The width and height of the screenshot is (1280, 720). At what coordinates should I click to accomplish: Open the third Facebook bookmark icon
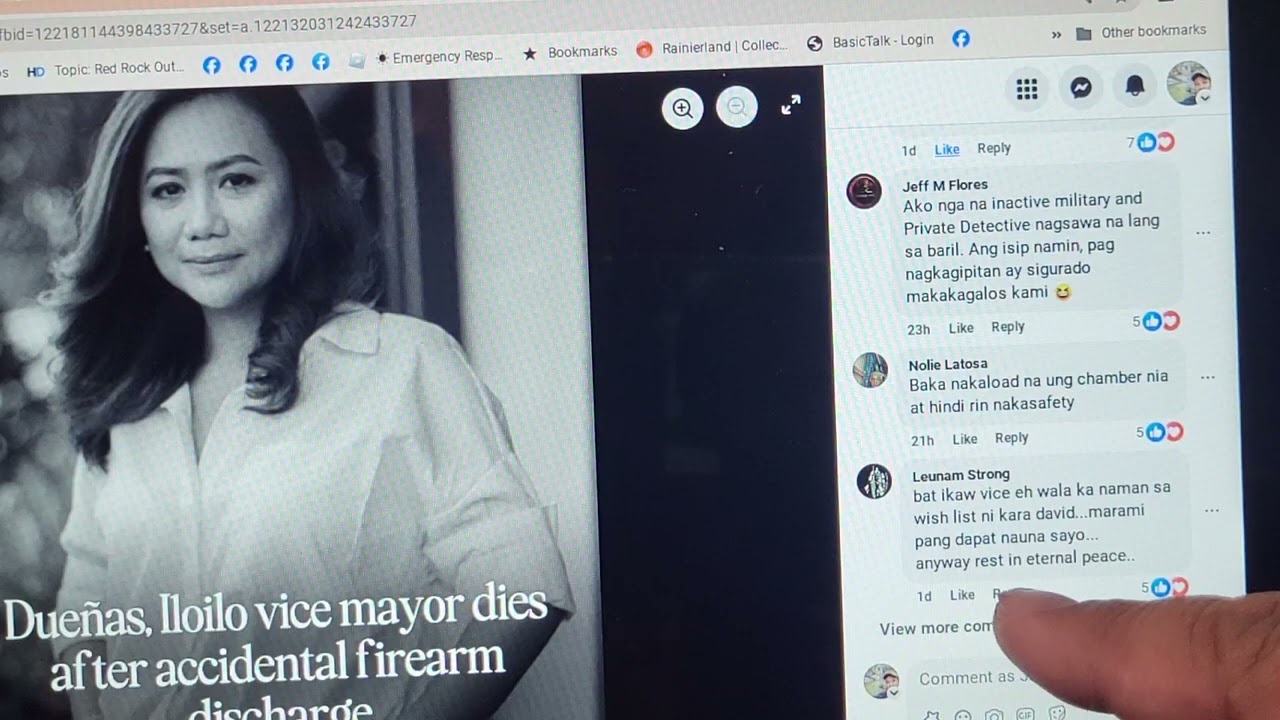pos(284,63)
